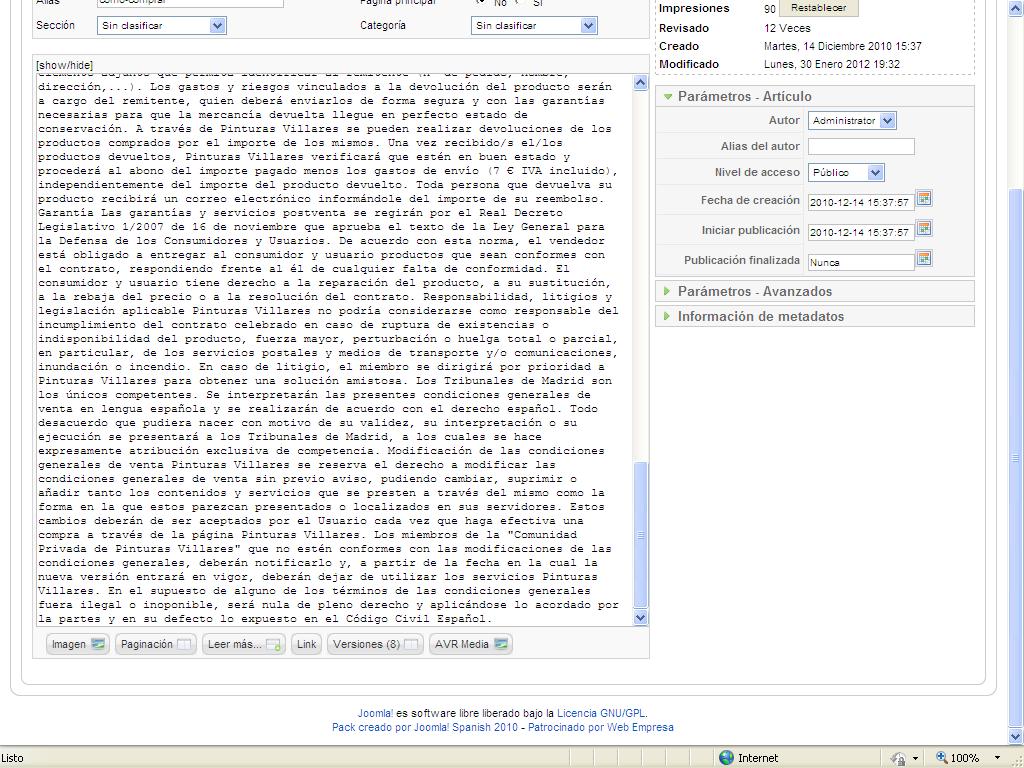
Task: Open the Sección dropdown
Action: [161, 25]
